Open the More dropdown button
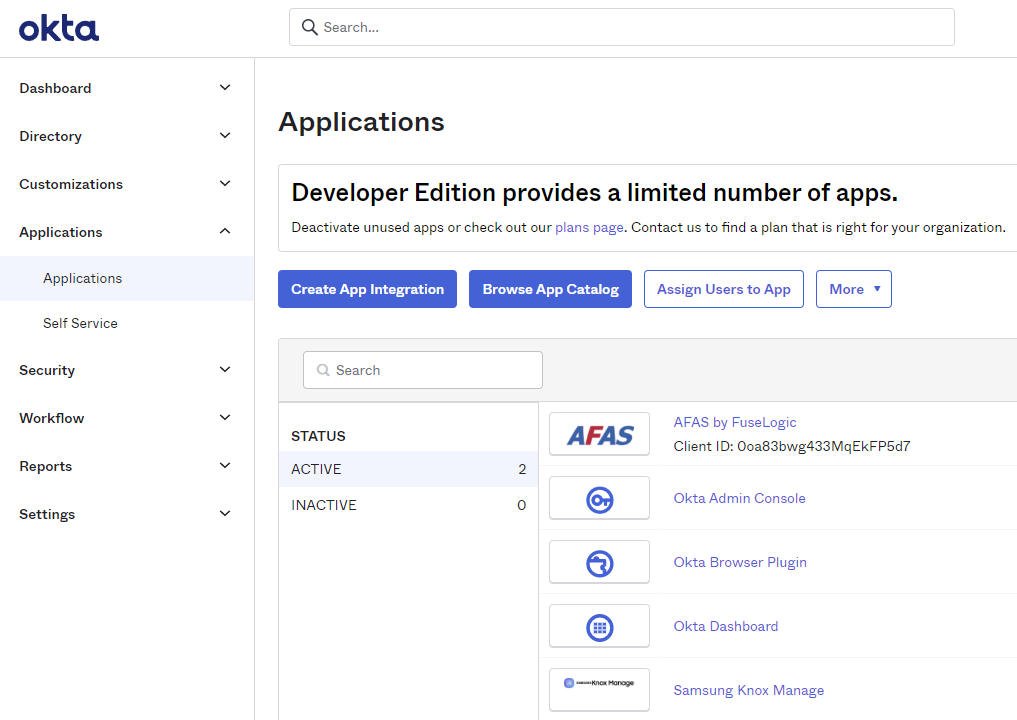 click(x=854, y=289)
